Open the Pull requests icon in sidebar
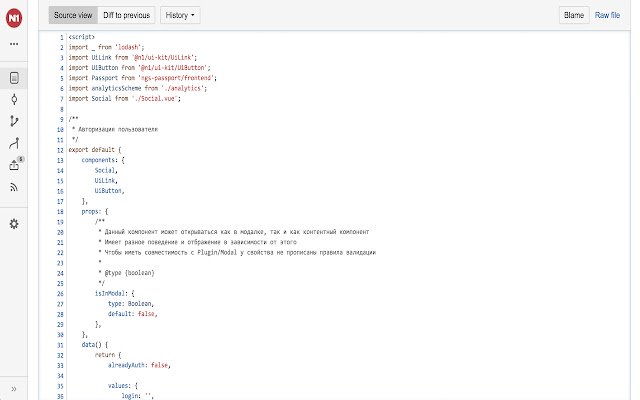 pyautogui.click(x=14, y=143)
